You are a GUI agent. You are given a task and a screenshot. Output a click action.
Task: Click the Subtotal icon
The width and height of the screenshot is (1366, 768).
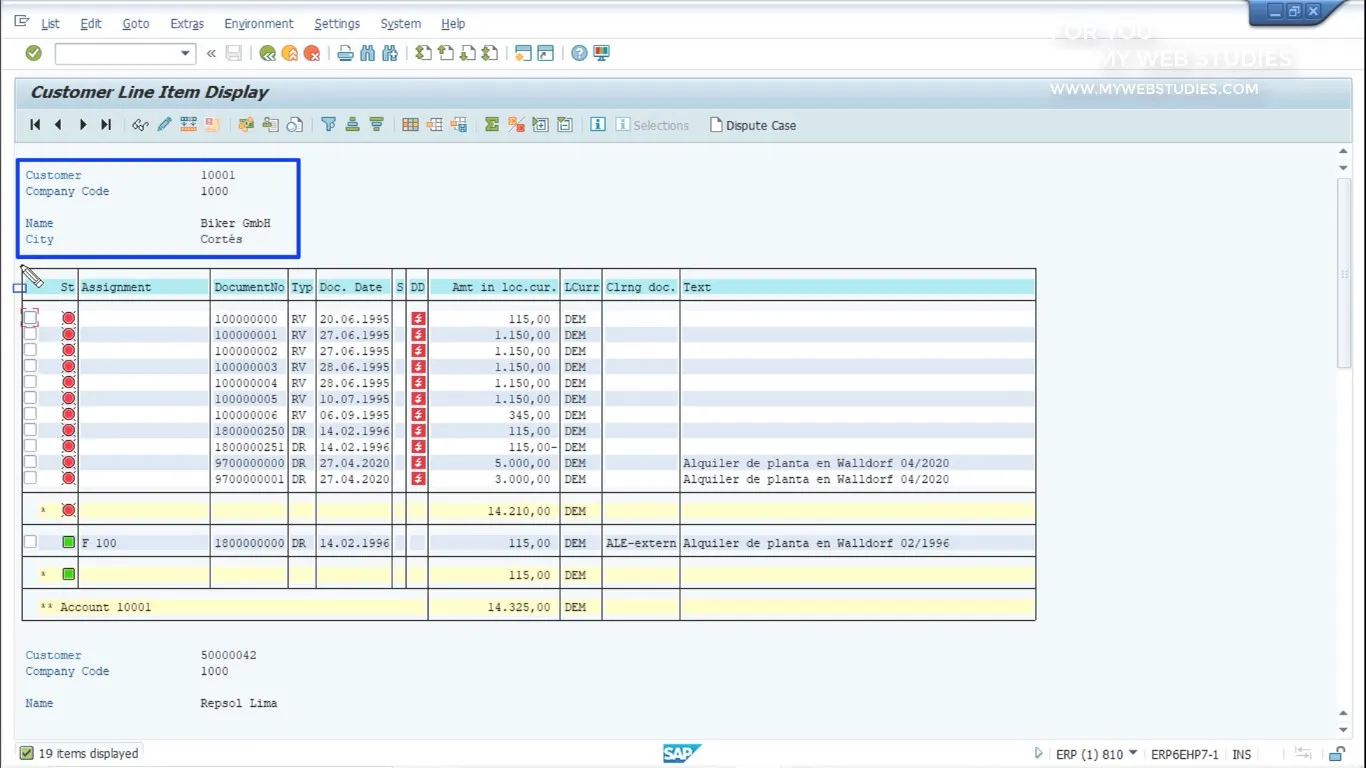[x=516, y=125]
